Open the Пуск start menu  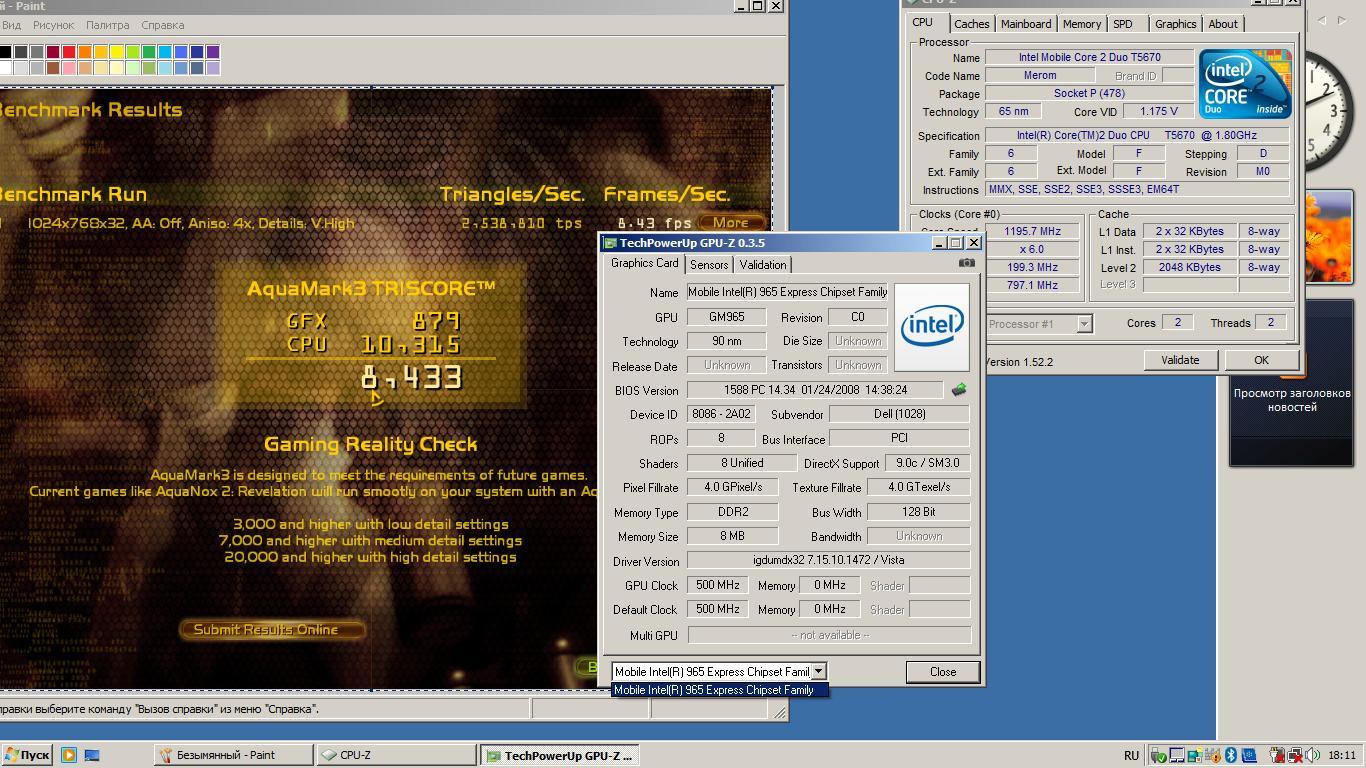tap(27, 755)
